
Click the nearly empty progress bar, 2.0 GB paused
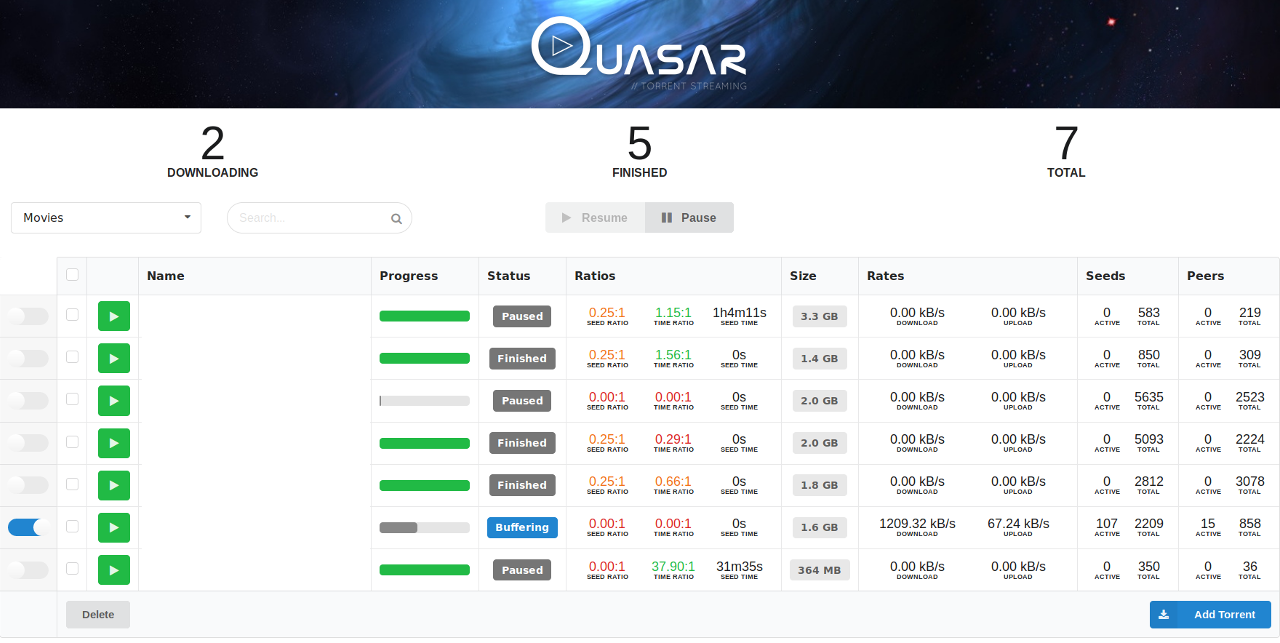click(425, 400)
